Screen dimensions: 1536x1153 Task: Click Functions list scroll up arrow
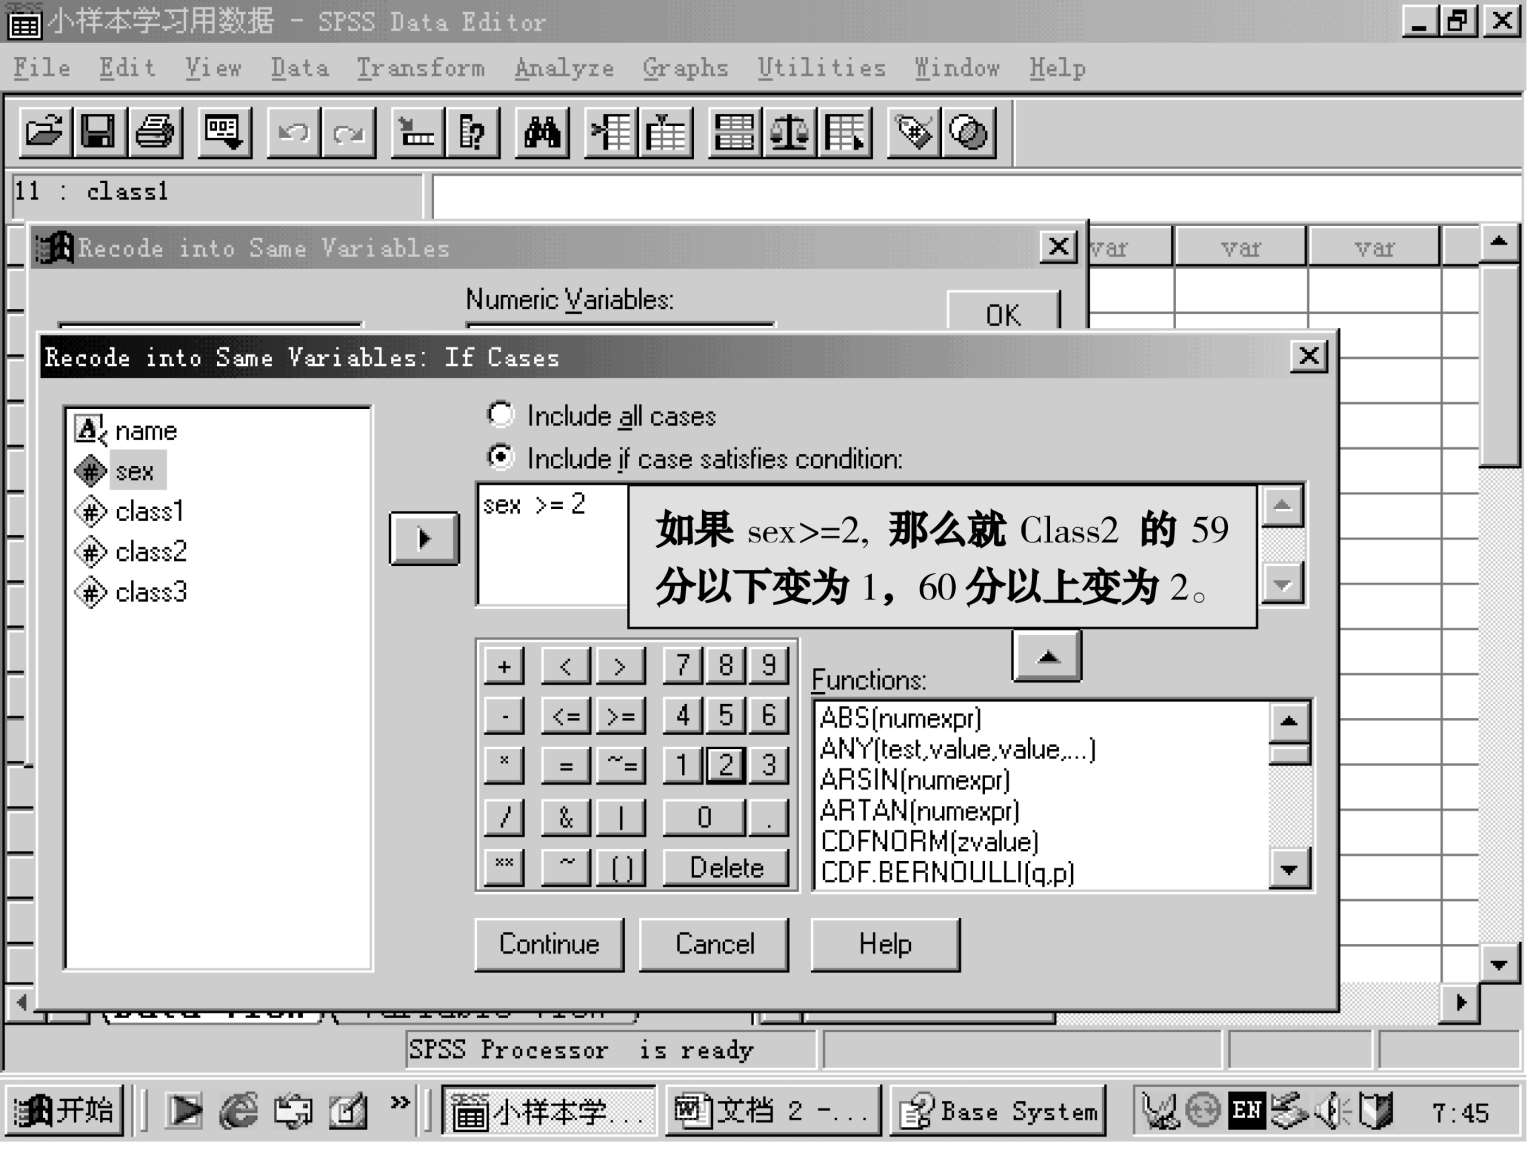click(1289, 721)
